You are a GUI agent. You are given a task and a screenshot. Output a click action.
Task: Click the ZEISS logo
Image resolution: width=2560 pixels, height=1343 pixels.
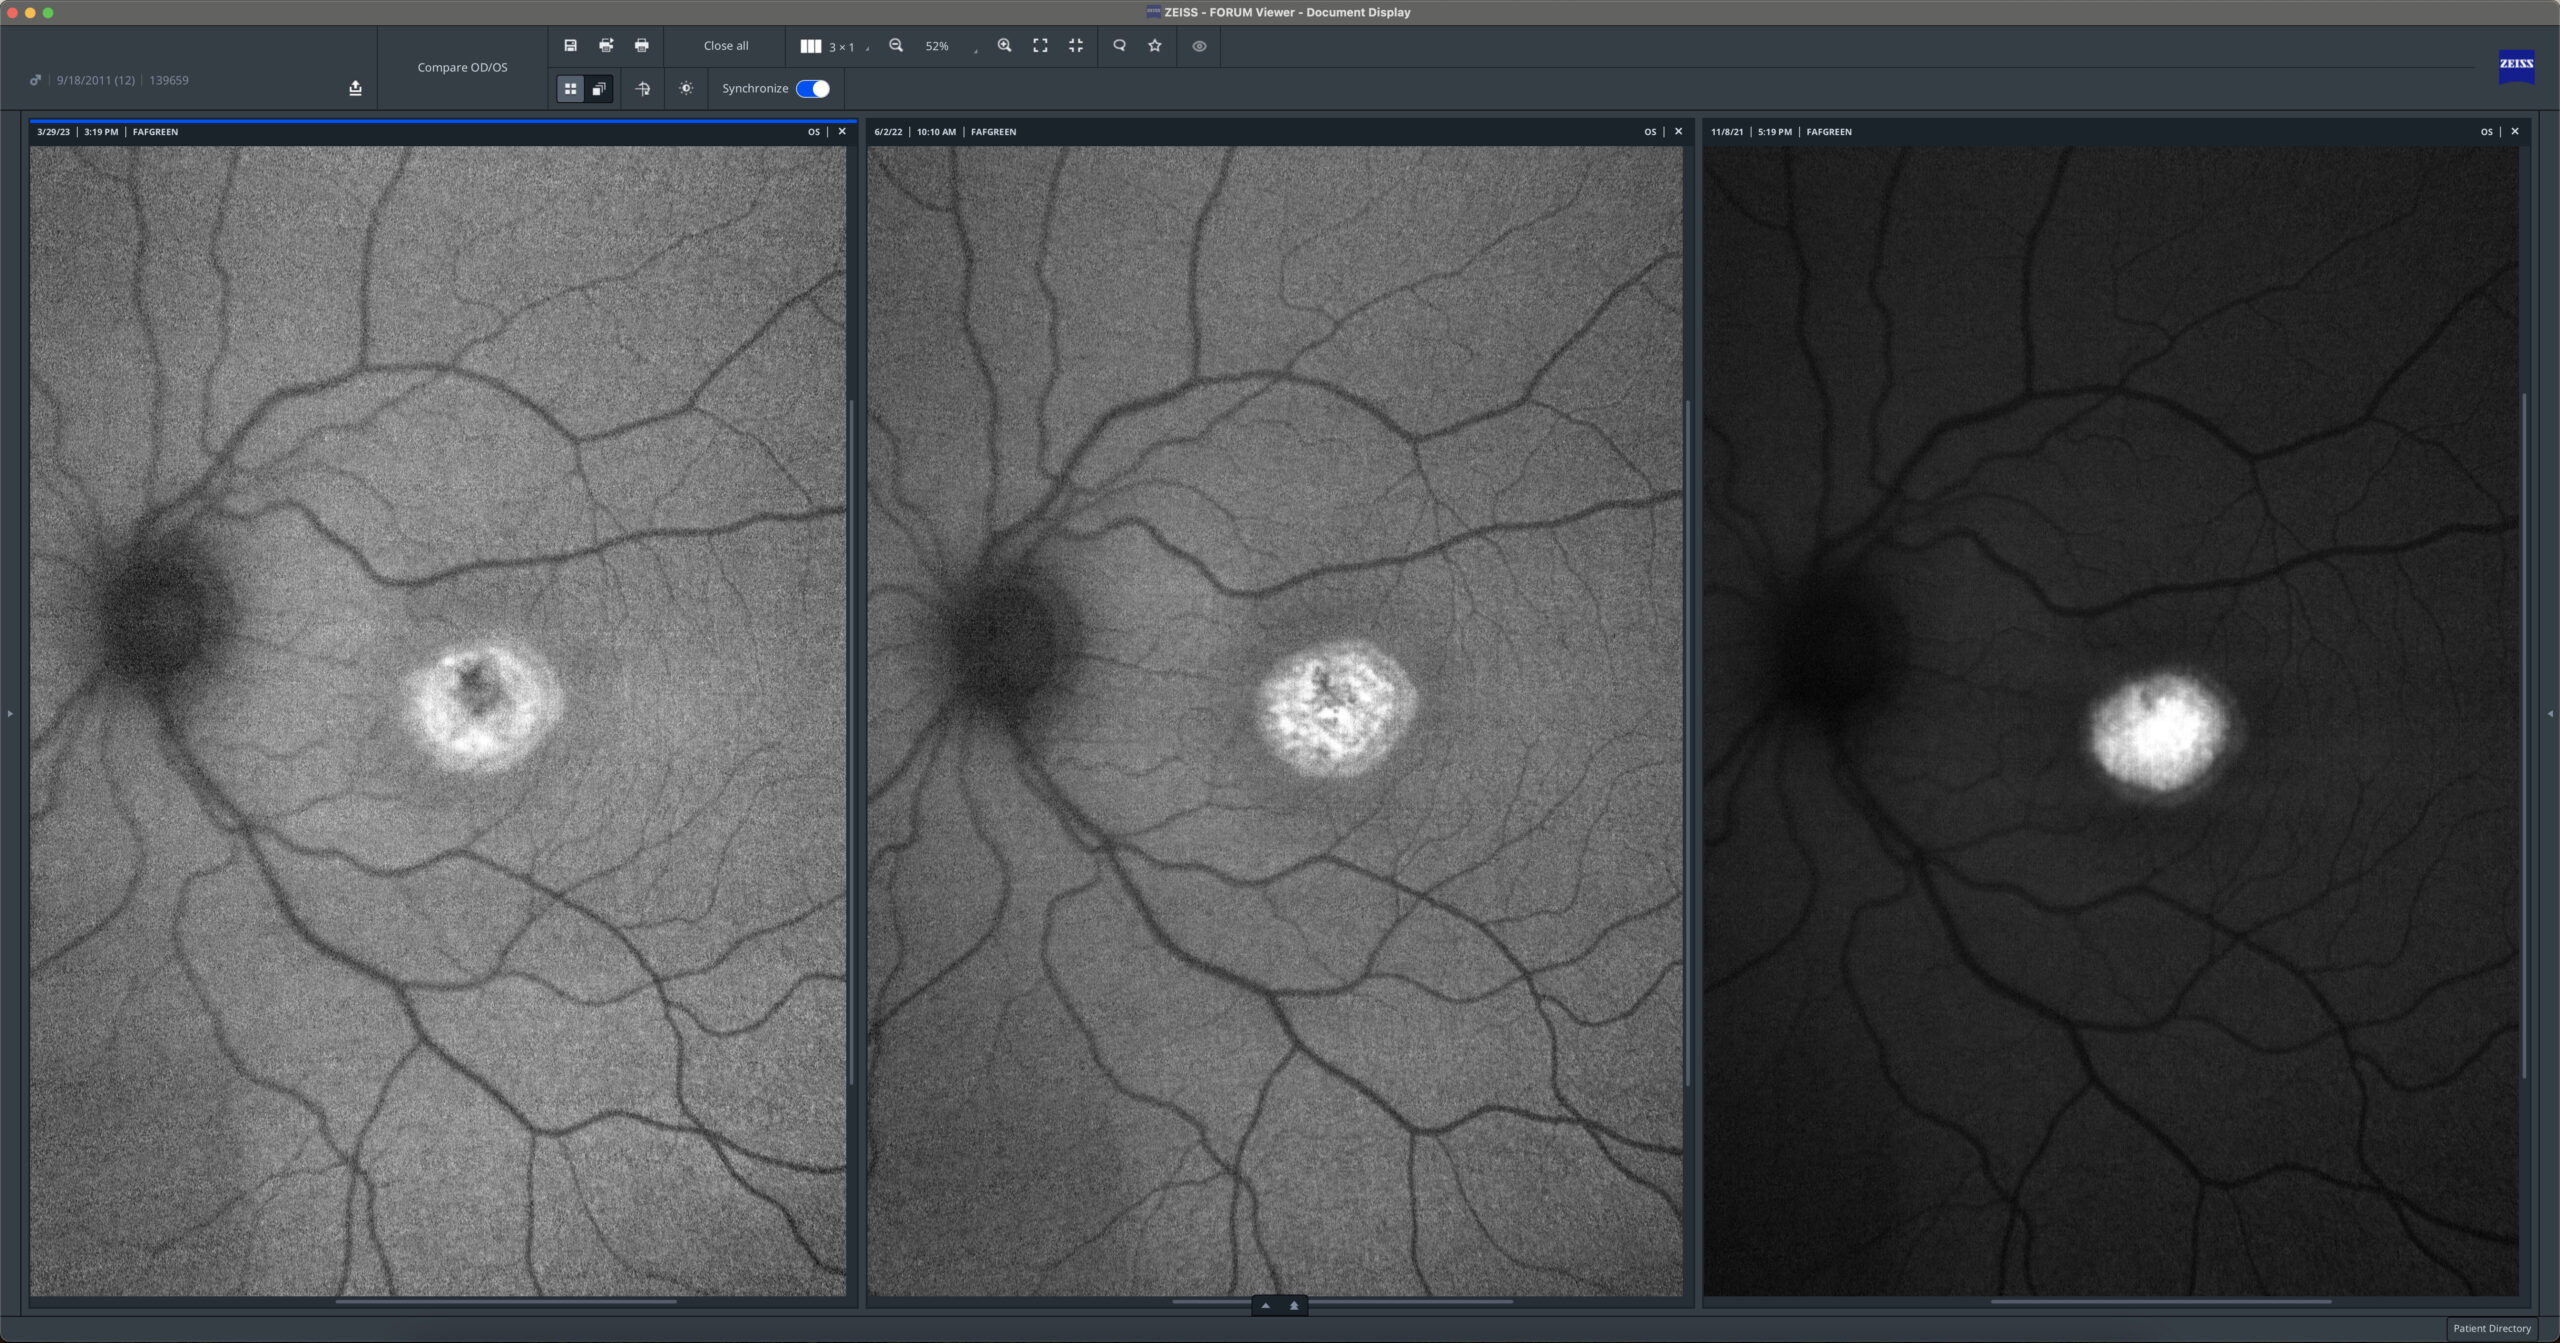2516,65
